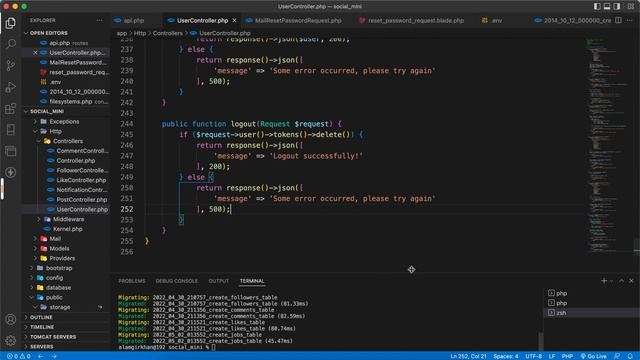Image resolution: width=640 pixels, height=360 pixels.
Task: Open Accounts icon in activity bar
Action: click(x=11, y=319)
